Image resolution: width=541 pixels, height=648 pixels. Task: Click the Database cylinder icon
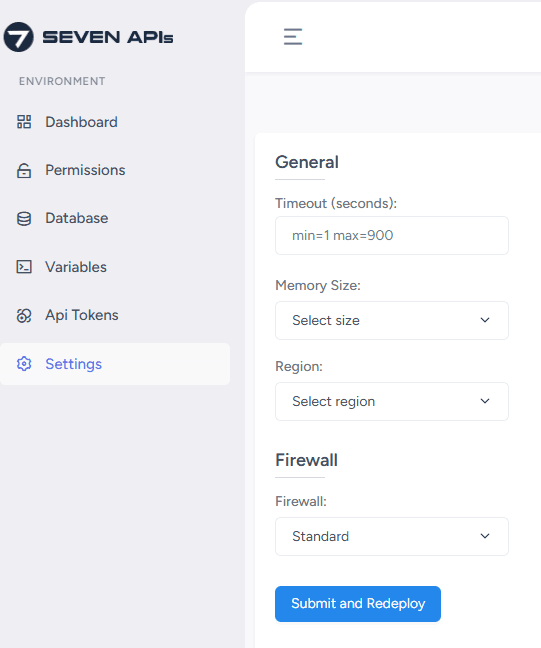pyautogui.click(x=24, y=219)
